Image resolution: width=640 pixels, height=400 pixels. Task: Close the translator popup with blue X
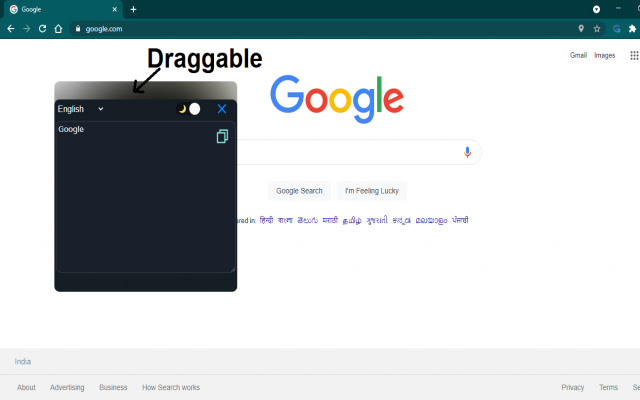point(222,109)
